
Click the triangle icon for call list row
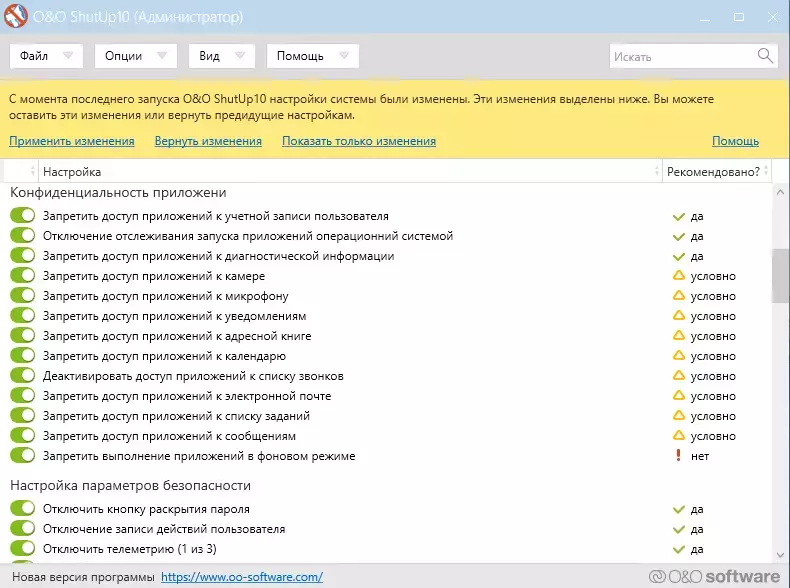(679, 375)
